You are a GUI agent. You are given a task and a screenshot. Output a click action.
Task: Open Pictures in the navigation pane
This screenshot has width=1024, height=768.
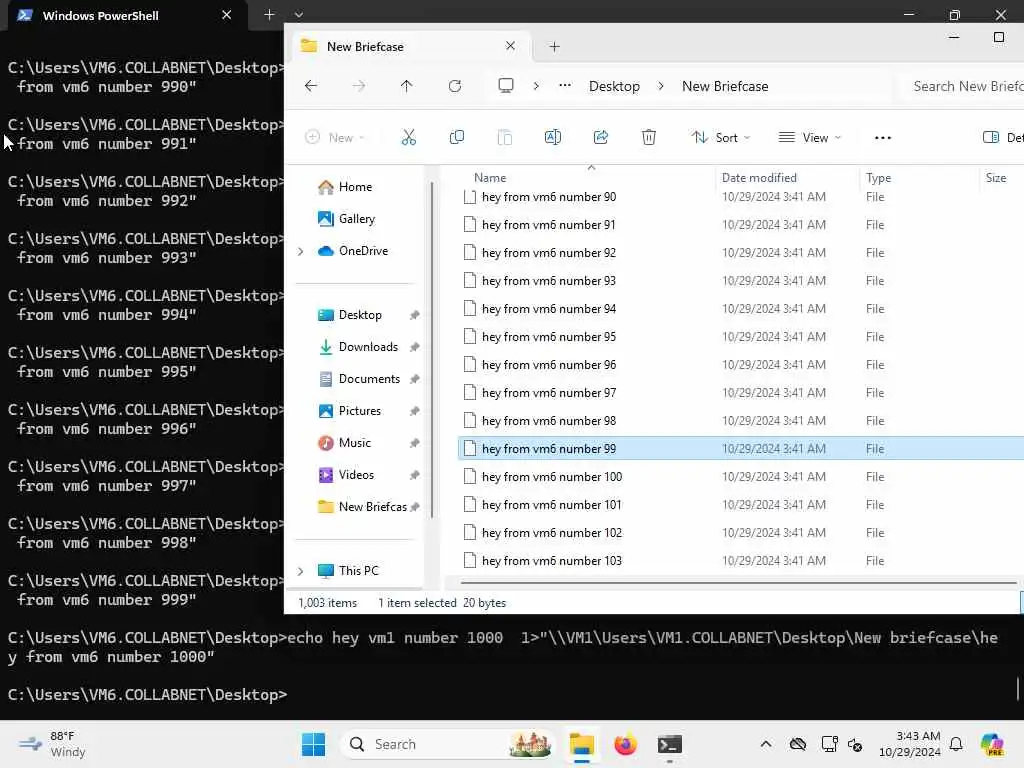[350, 411]
